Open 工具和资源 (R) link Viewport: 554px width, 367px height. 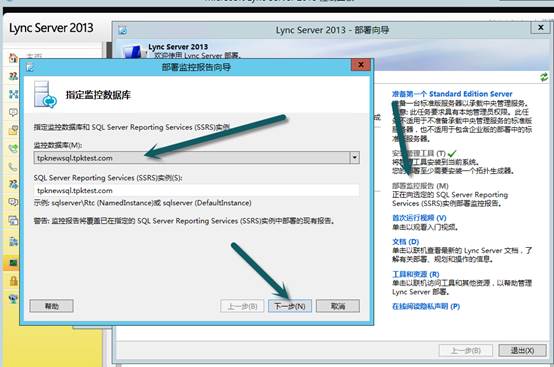(x=416, y=274)
